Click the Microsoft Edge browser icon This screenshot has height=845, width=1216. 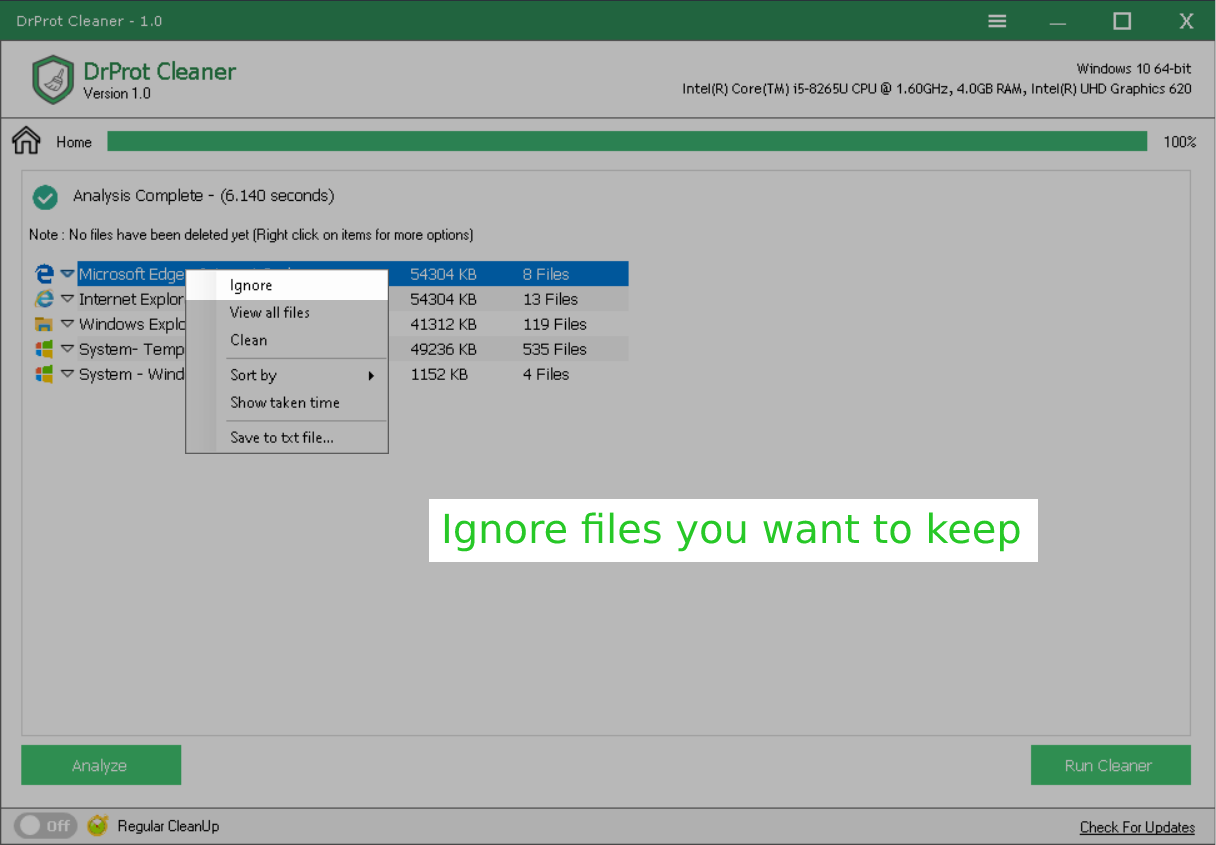point(44,274)
